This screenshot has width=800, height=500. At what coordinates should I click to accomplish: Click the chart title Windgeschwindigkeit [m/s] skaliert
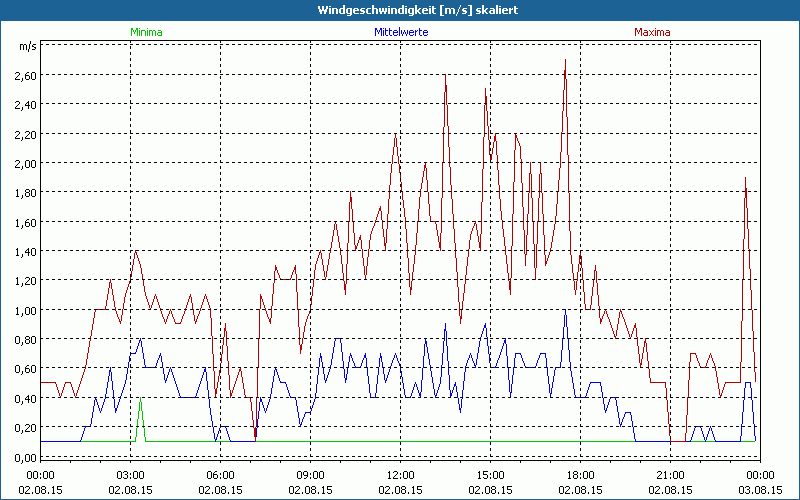click(400, 10)
